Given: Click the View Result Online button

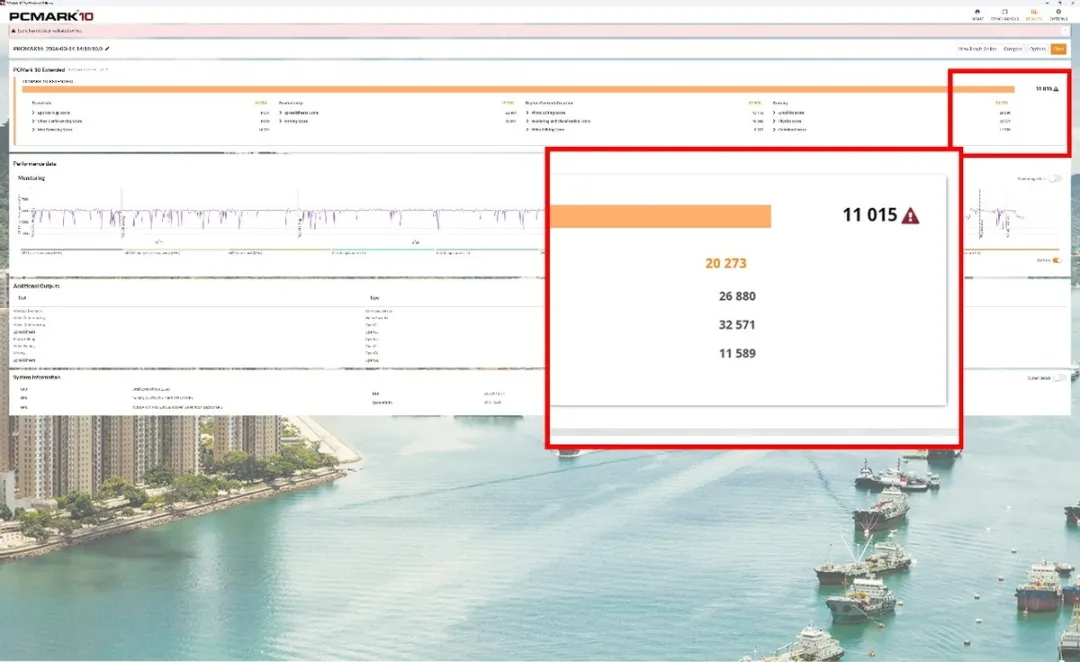Looking at the screenshot, I should pos(975,48).
